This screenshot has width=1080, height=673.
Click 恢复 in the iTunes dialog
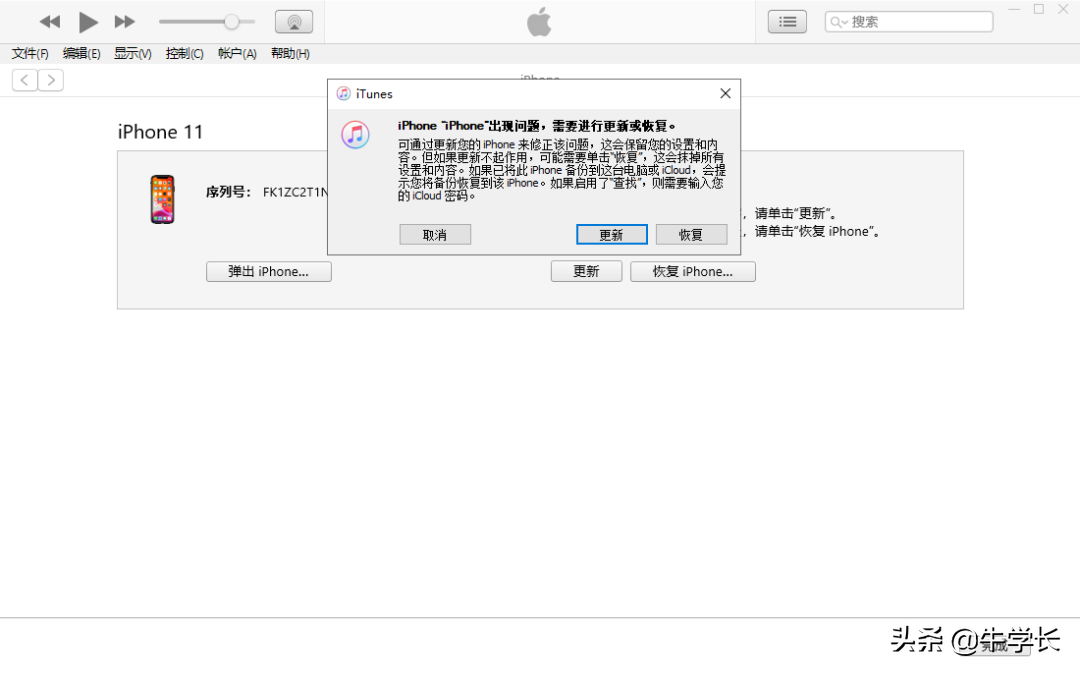(692, 235)
